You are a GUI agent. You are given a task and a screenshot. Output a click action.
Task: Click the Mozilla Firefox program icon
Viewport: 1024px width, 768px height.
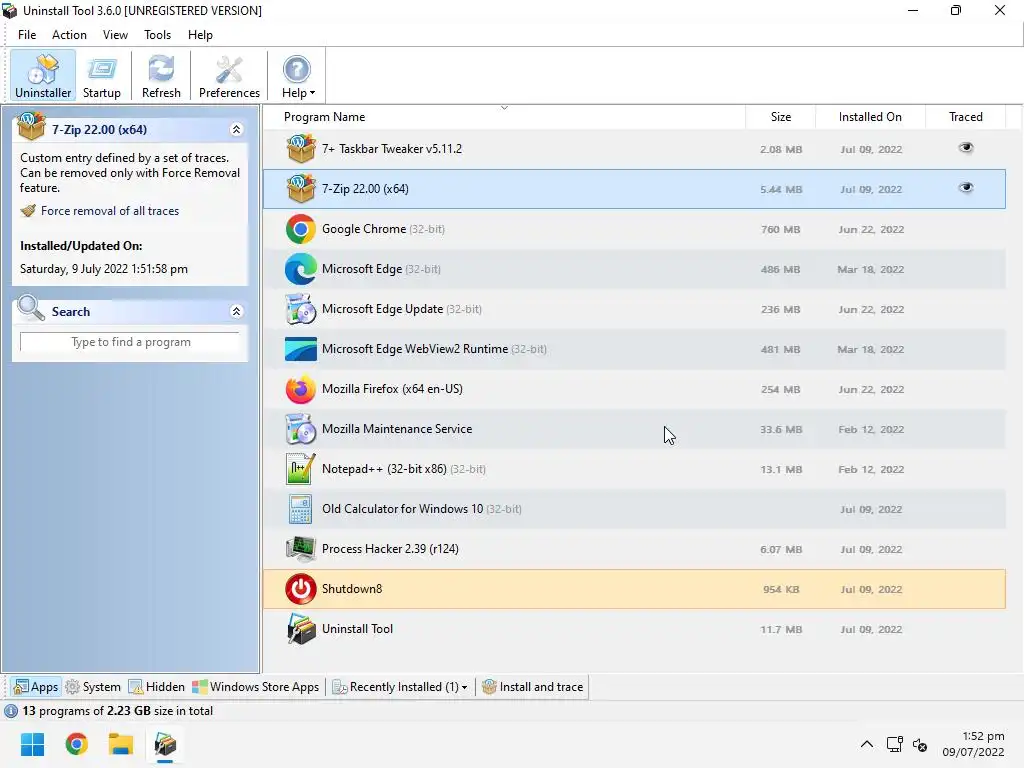coord(300,389)
